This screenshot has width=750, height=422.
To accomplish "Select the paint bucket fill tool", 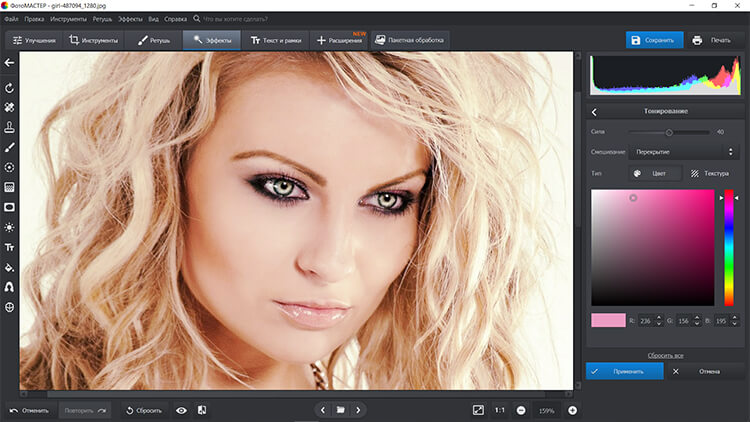I will point(9,267).
